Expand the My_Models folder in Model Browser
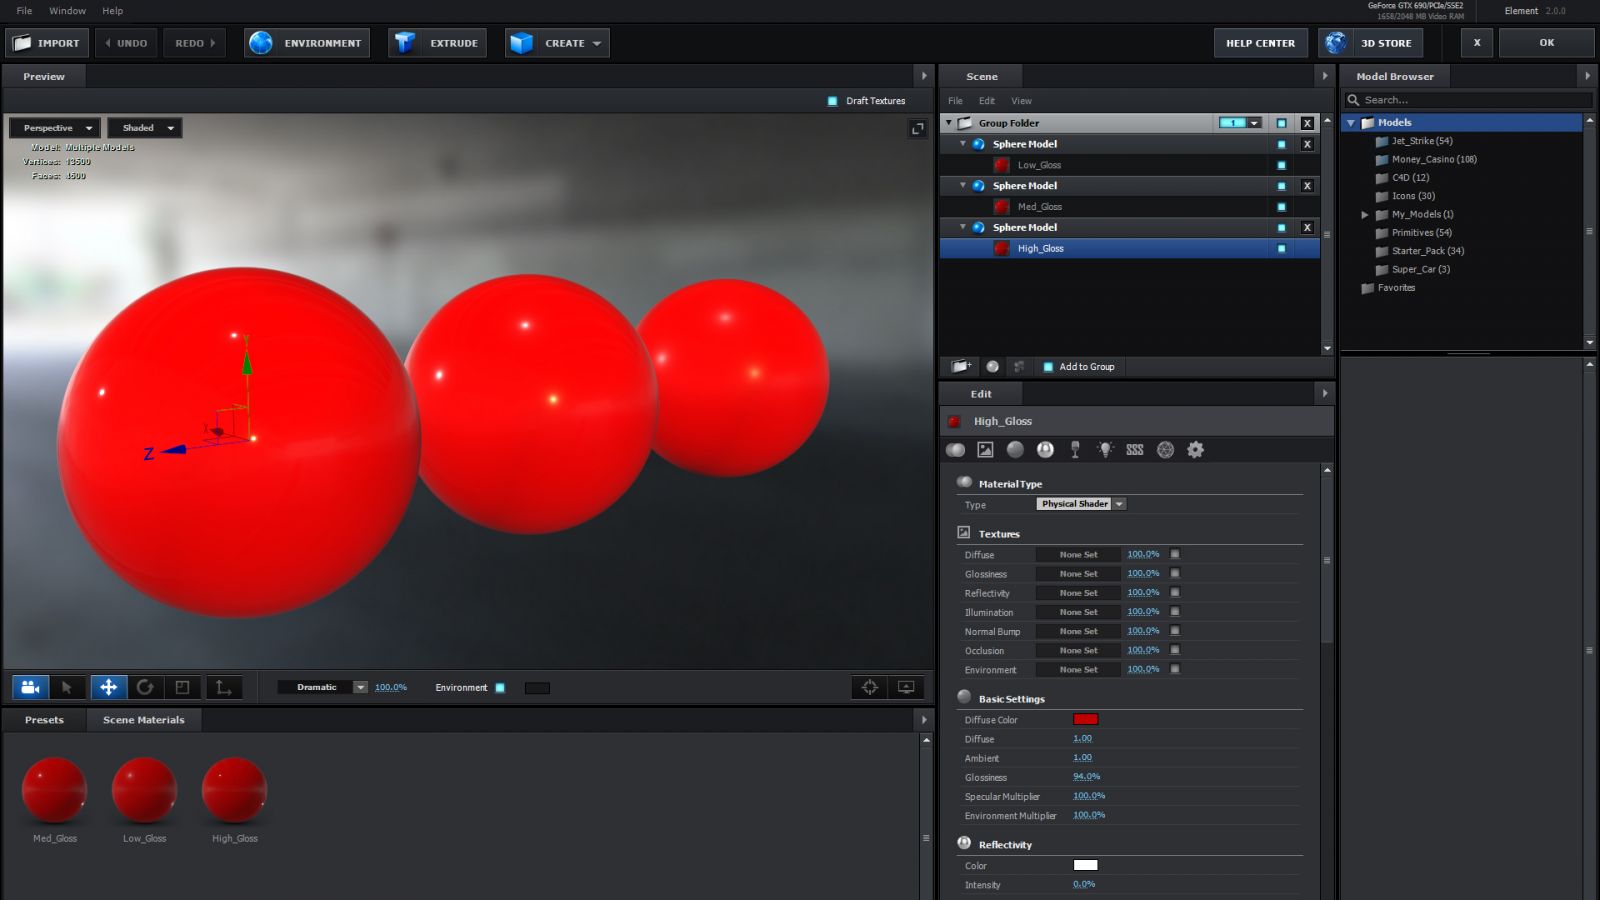The height and width of the screenshot is (900, 1600). [1364, 214]
